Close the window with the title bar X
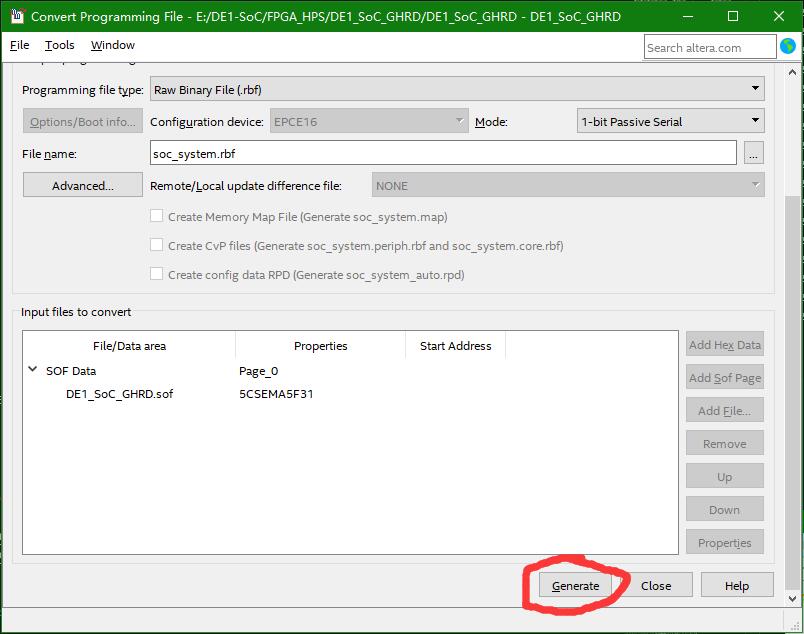The image size is (804, 634). [779, 16]
